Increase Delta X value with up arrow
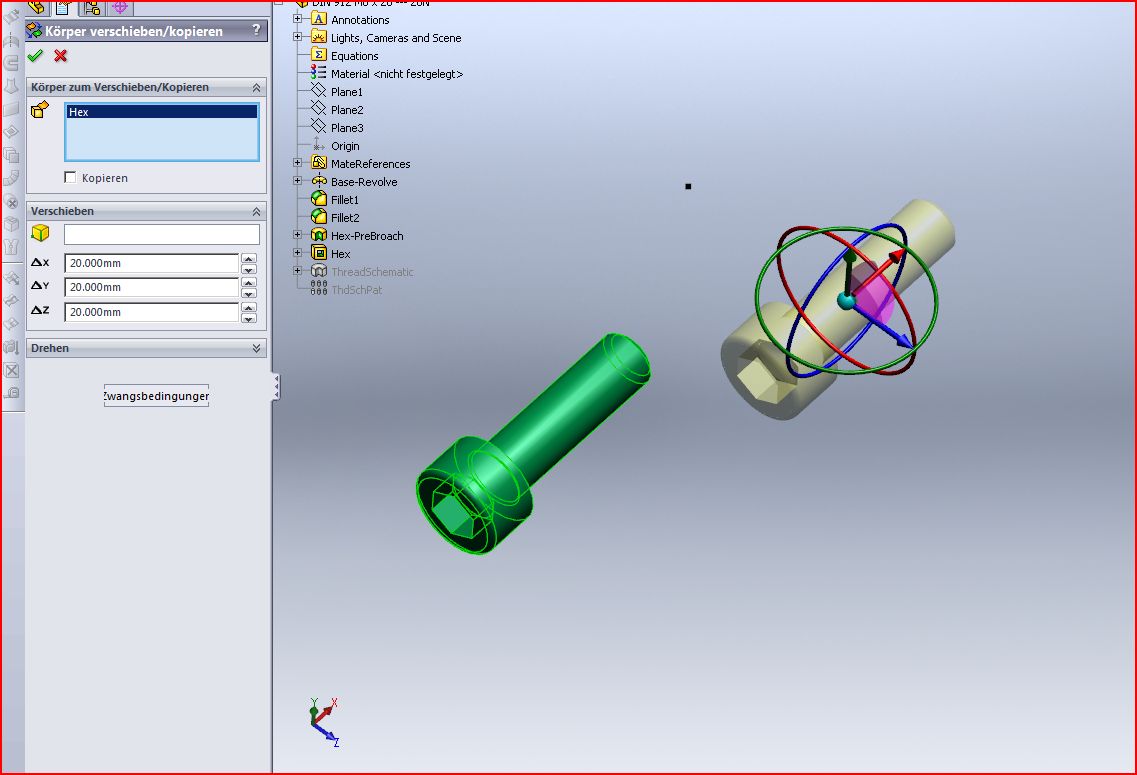Image resolution: width=1137 pixels, height=775 pixels. pyautogui.click(x=249, y=258)
